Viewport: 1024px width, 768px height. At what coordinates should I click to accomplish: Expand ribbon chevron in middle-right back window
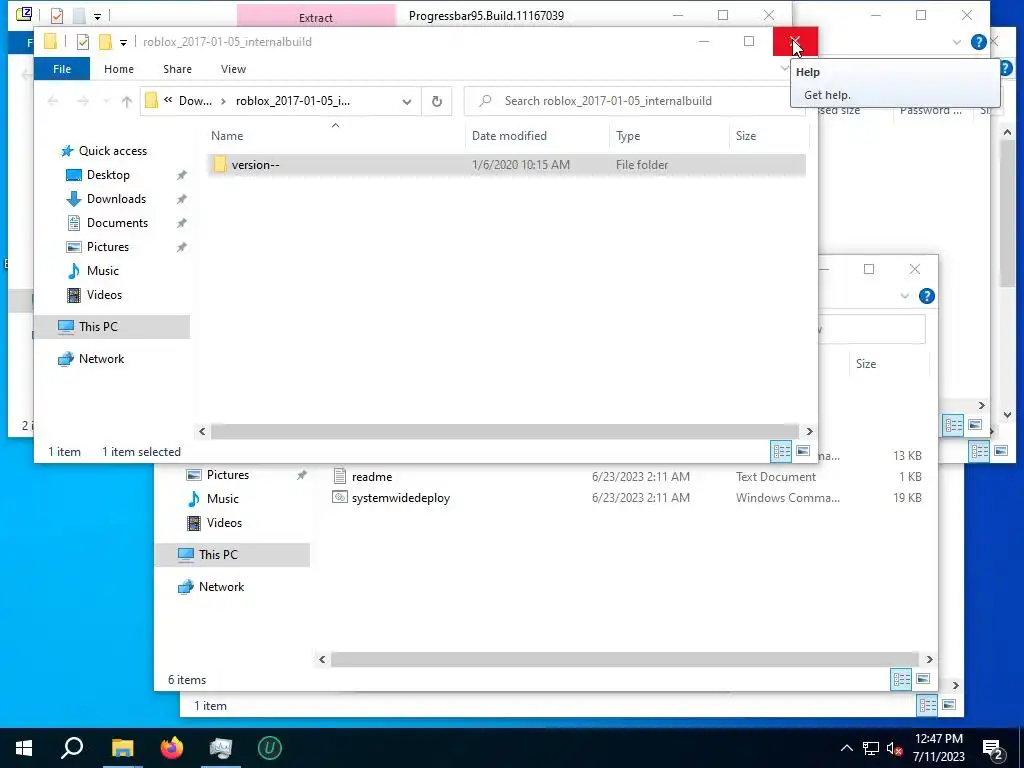coord(904,296)
